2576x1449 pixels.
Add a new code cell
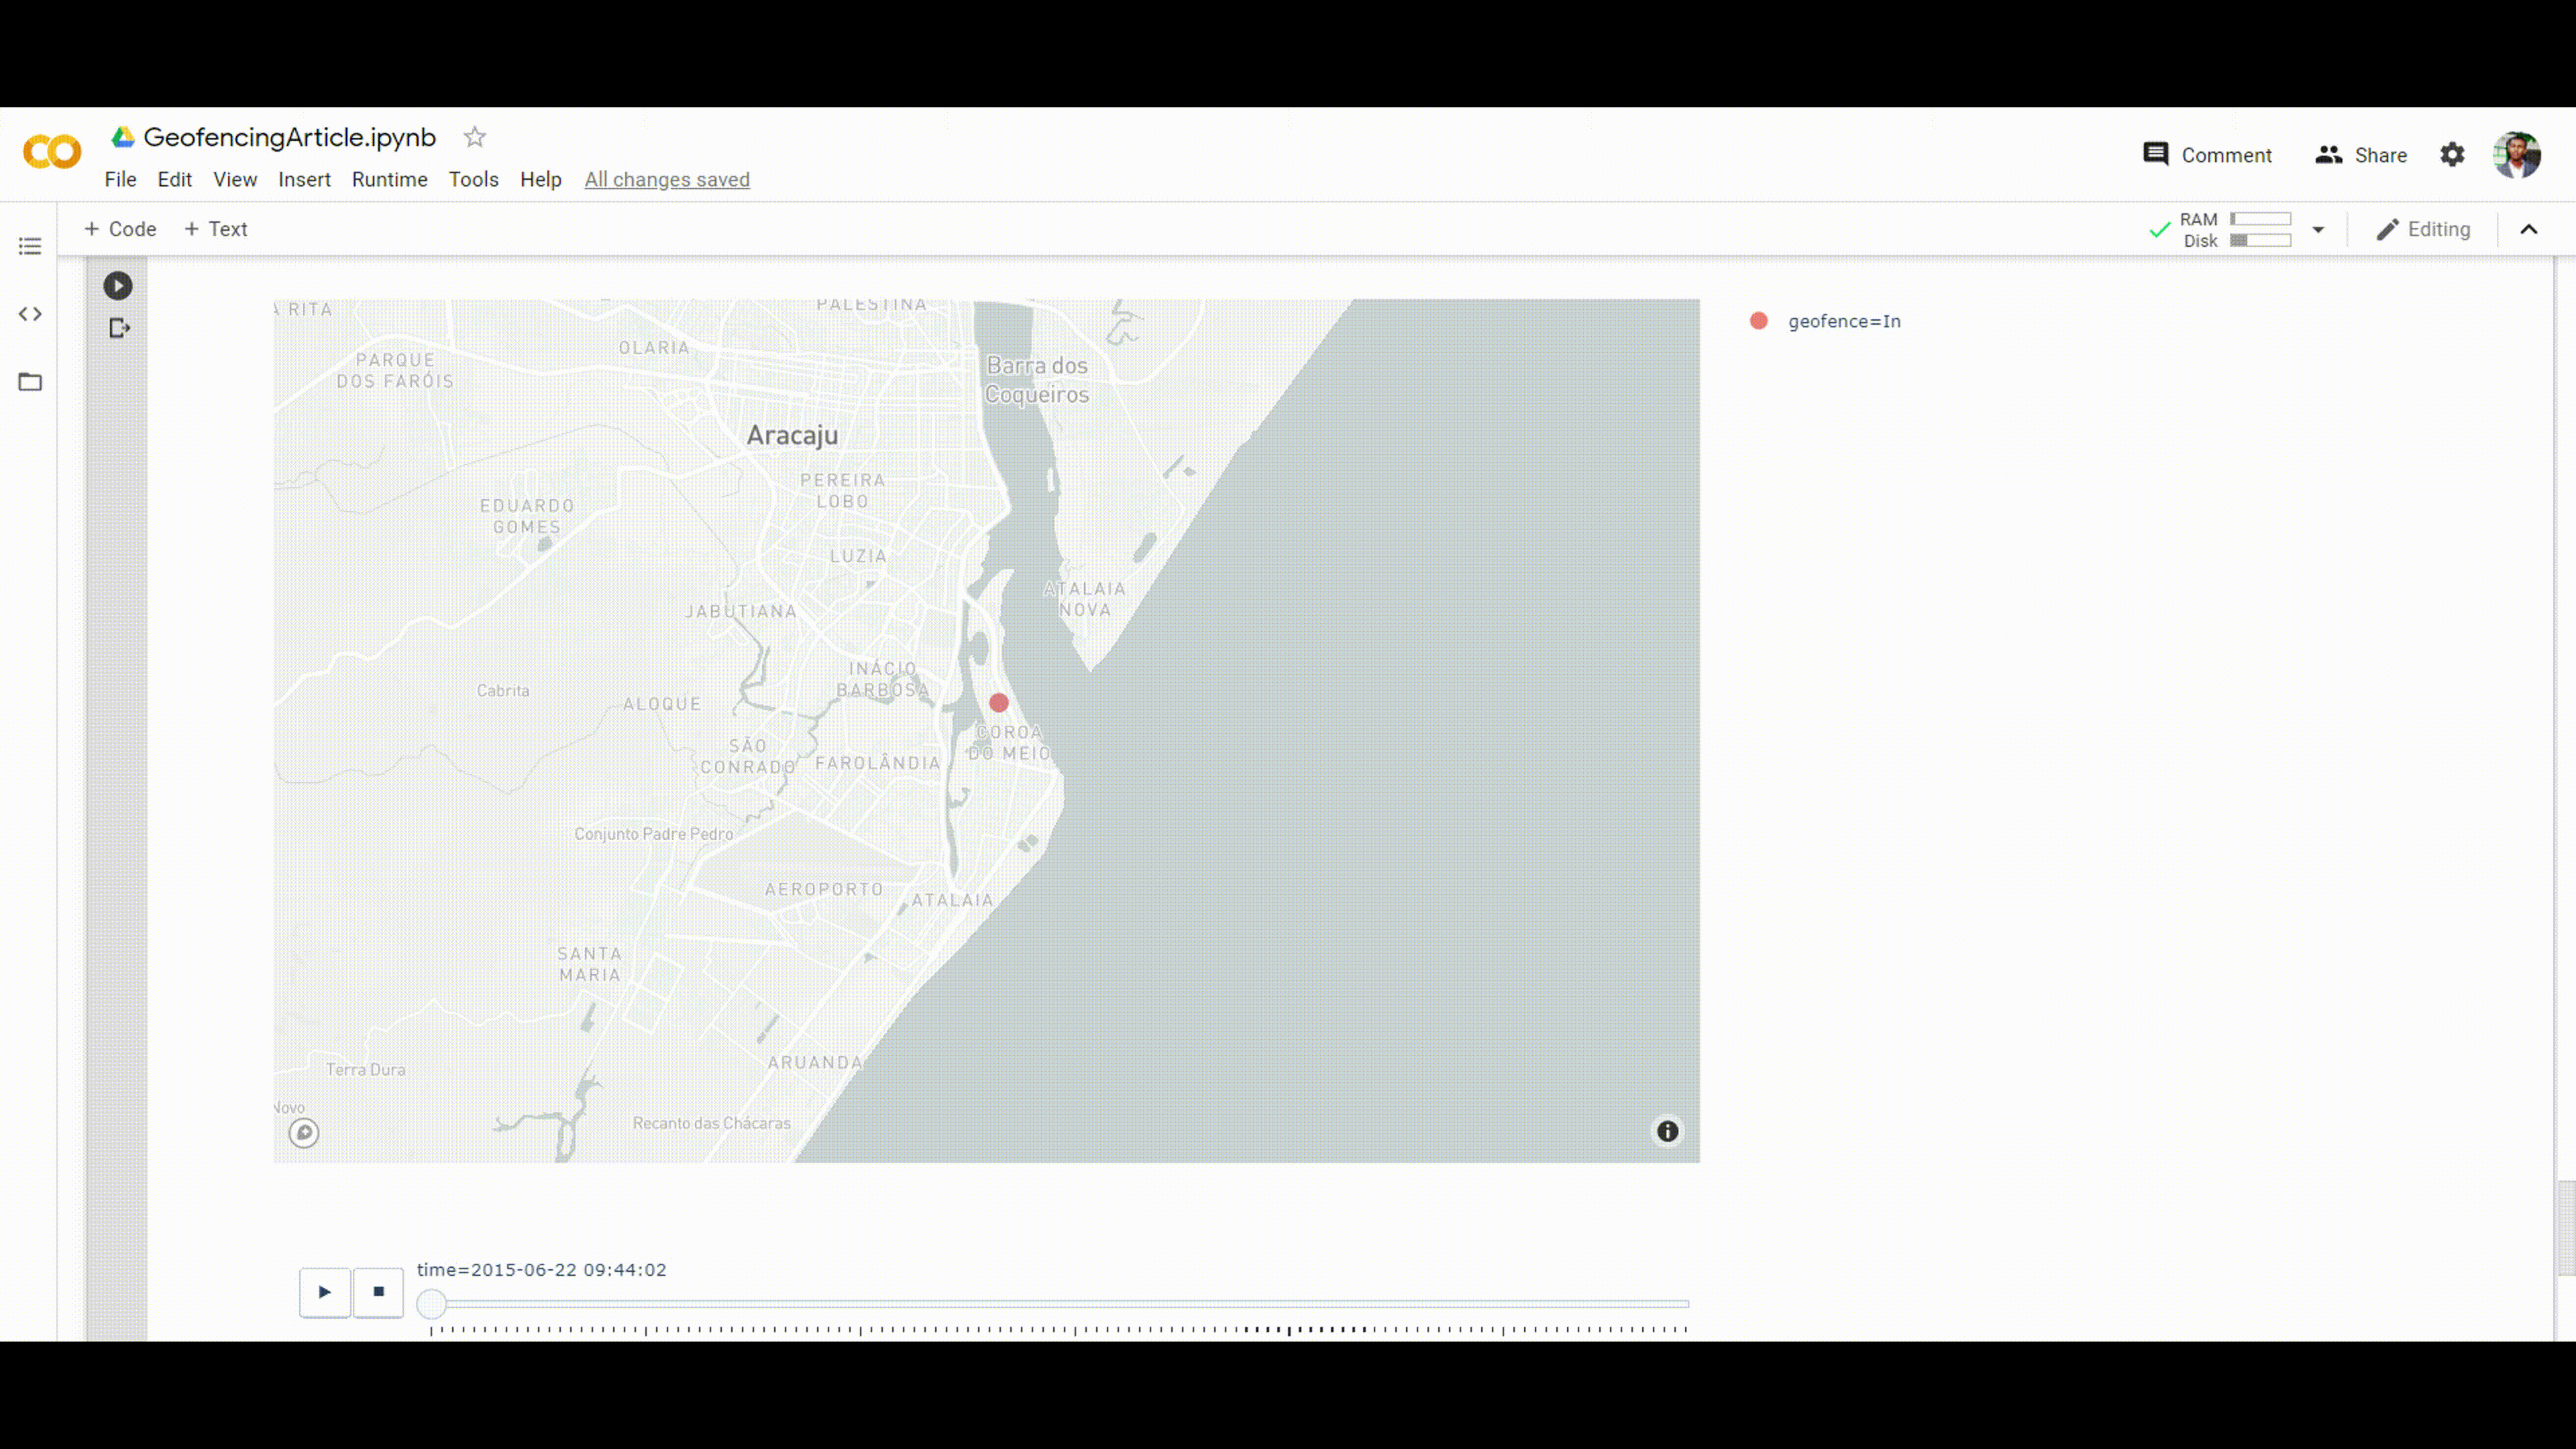[119, 229]
